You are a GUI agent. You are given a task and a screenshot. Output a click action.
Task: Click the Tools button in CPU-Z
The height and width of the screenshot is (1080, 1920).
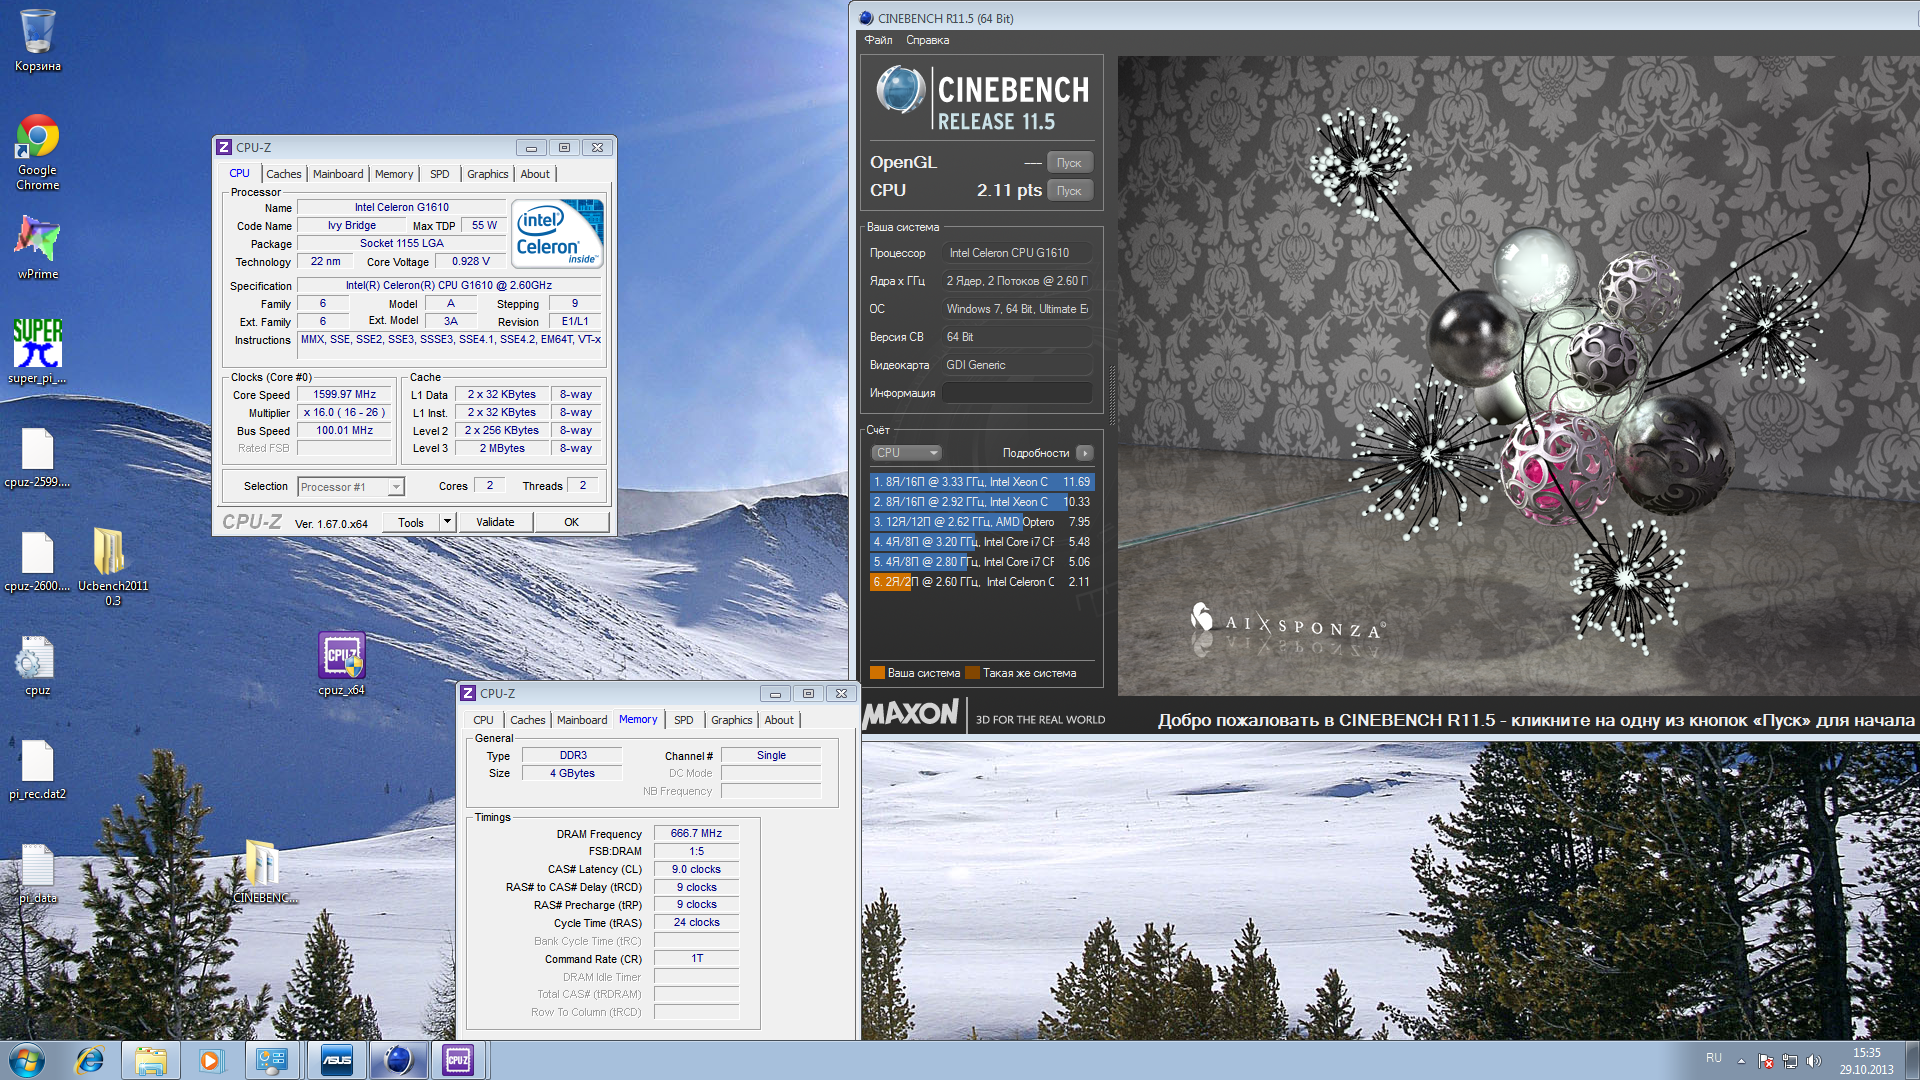[411, 522]
